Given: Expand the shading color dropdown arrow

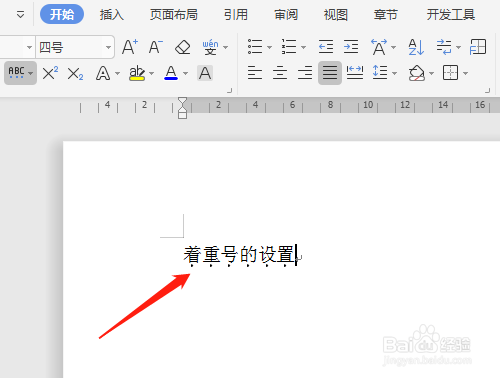Looking at the screenshot, I should (431, 73).
